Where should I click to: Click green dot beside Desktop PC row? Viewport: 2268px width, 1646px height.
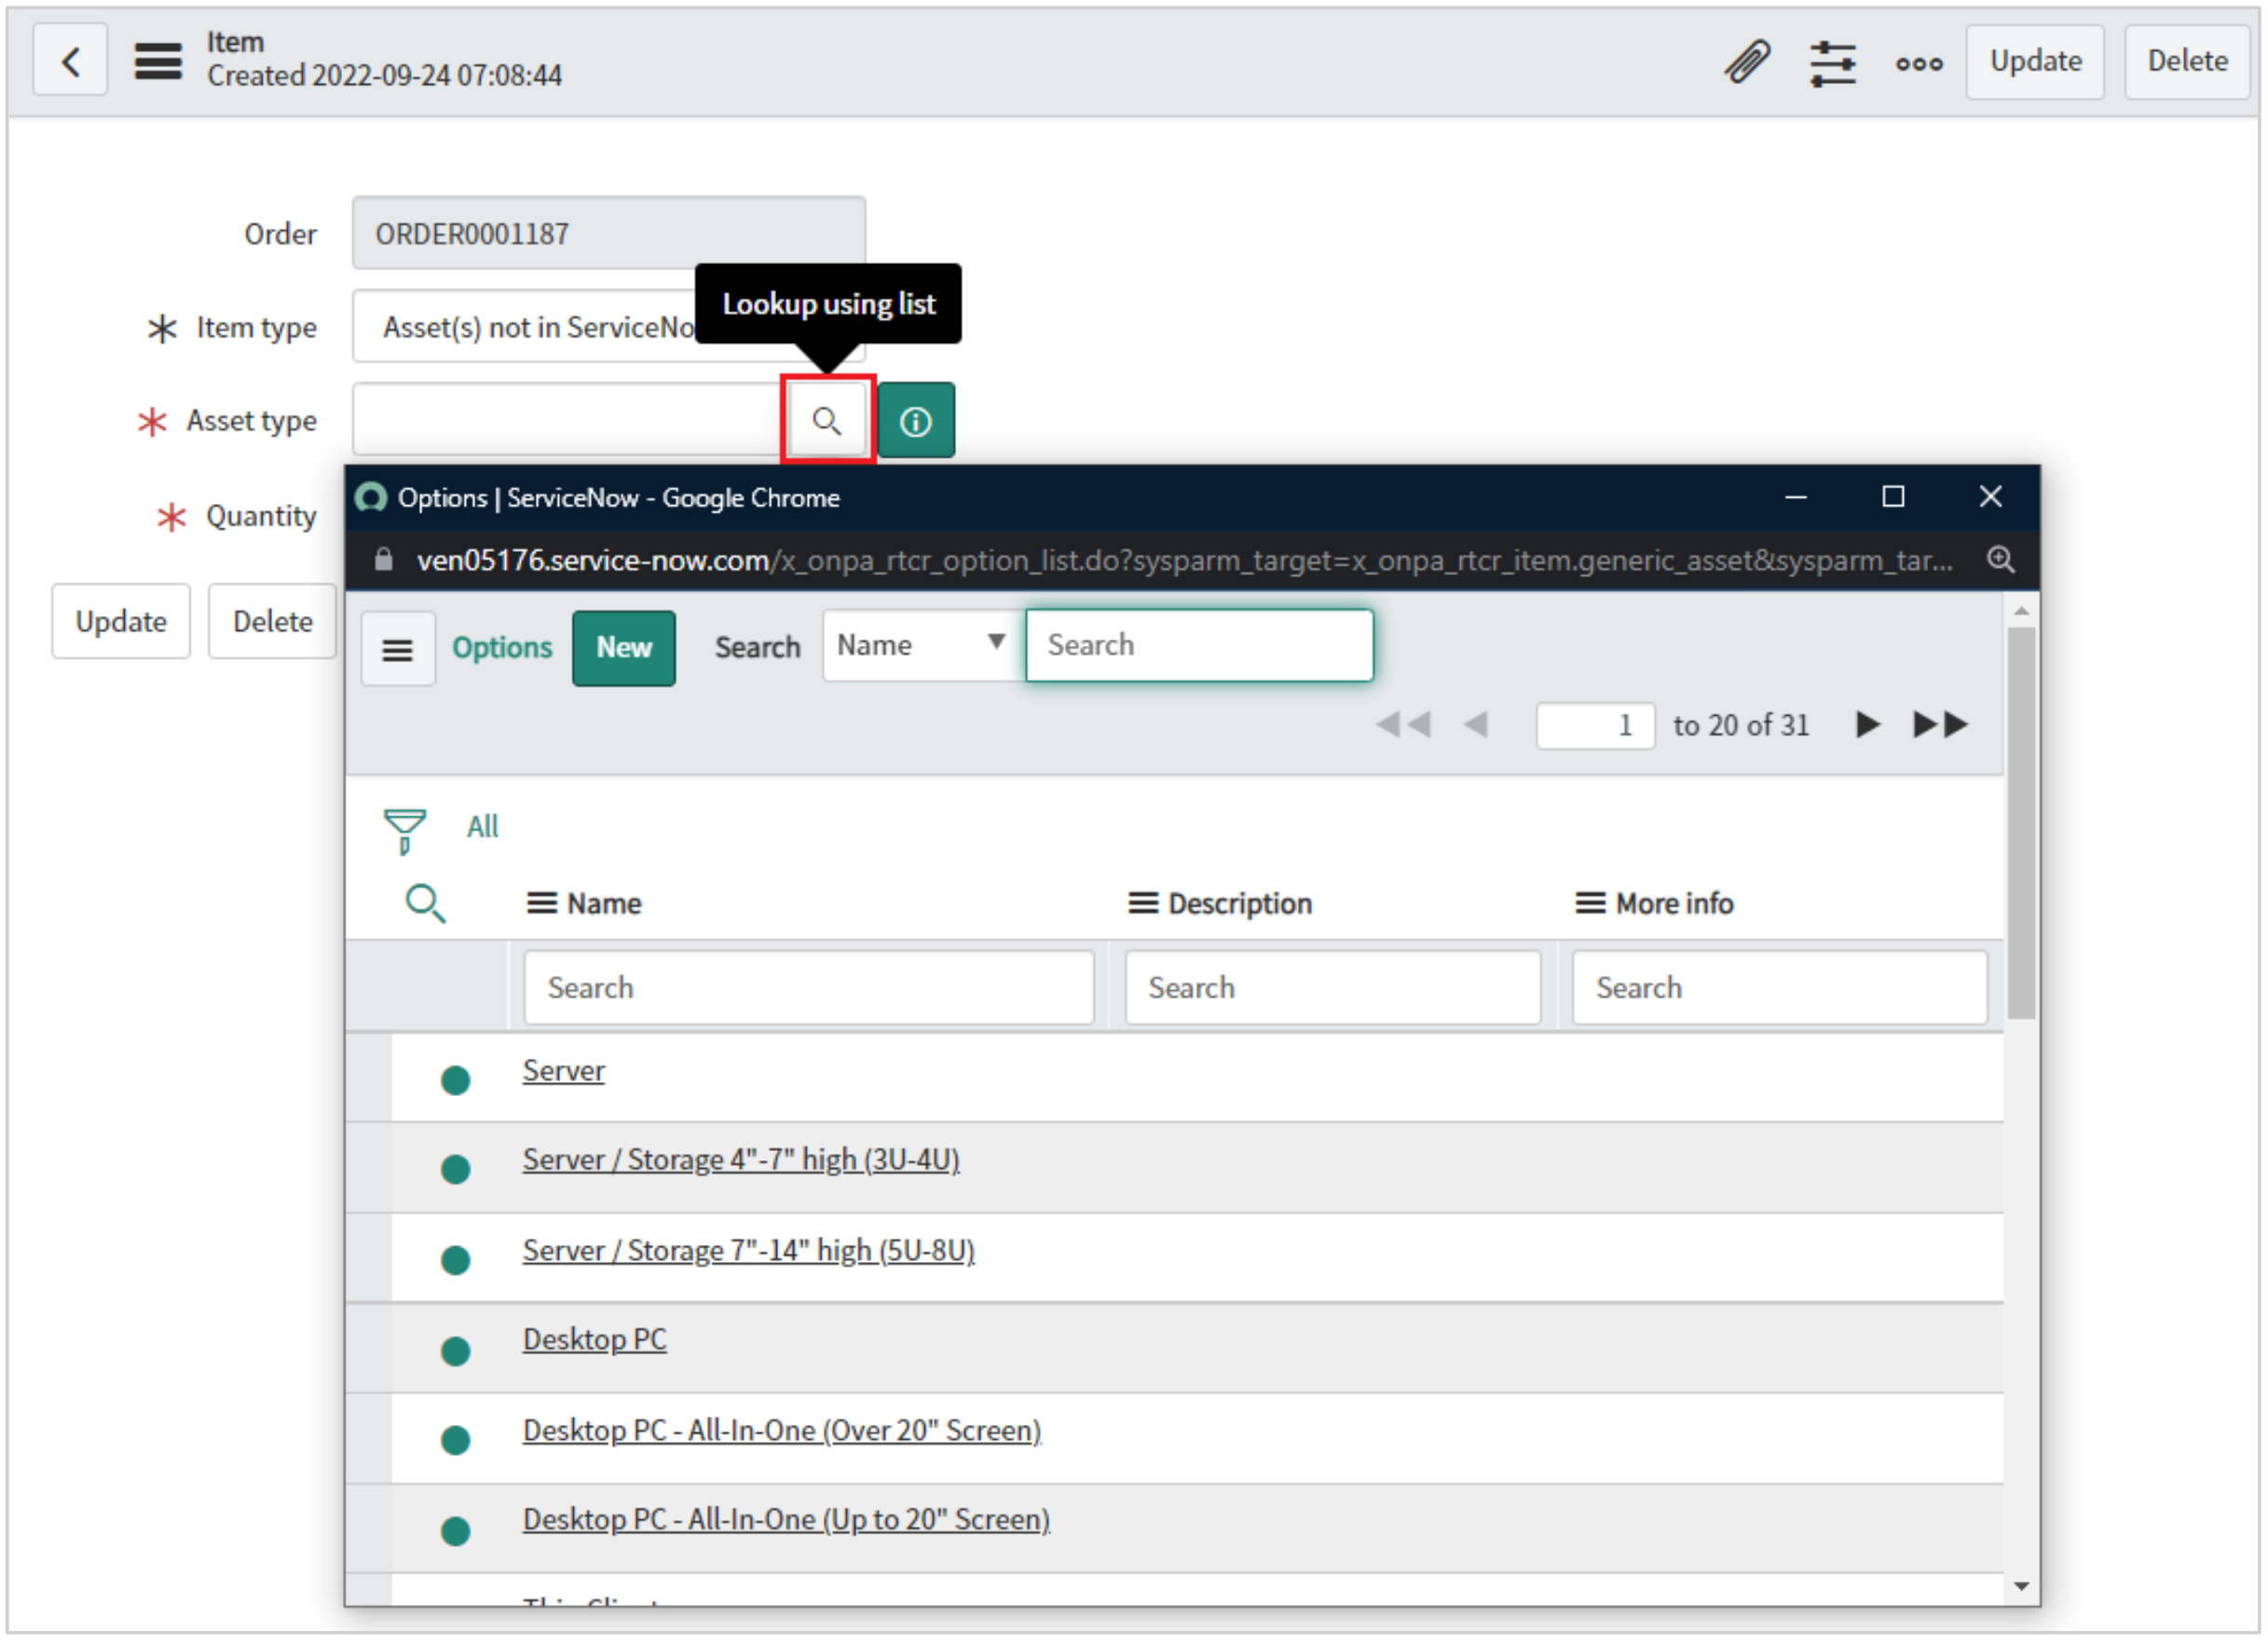pos(456,1352)
